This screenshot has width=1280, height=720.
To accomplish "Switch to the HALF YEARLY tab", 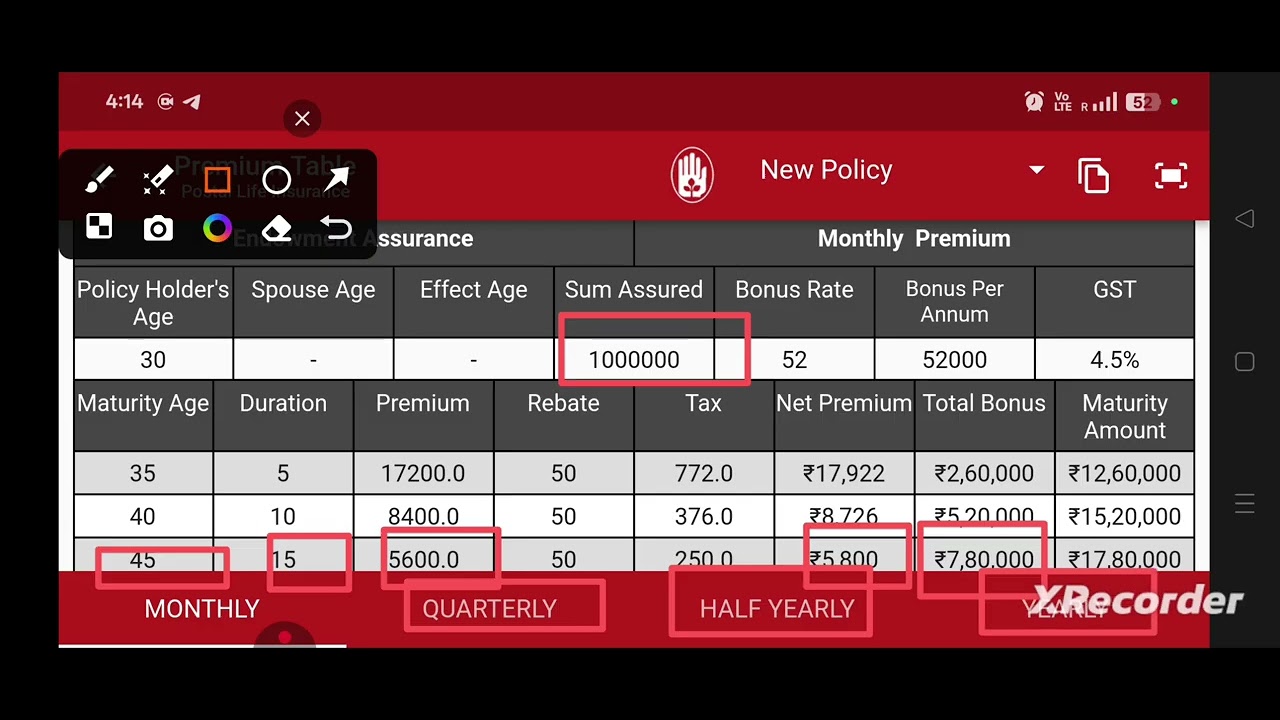I will click(777, 609).
